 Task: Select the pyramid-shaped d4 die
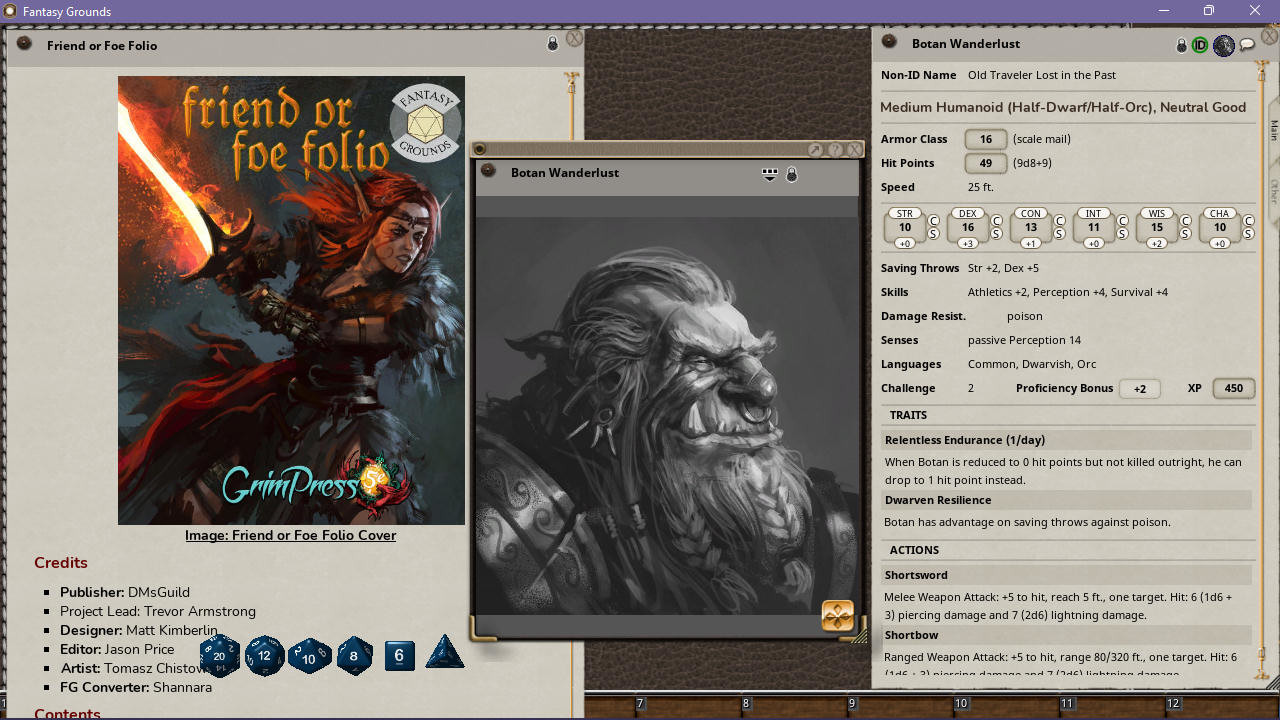(x=444, y=656)
